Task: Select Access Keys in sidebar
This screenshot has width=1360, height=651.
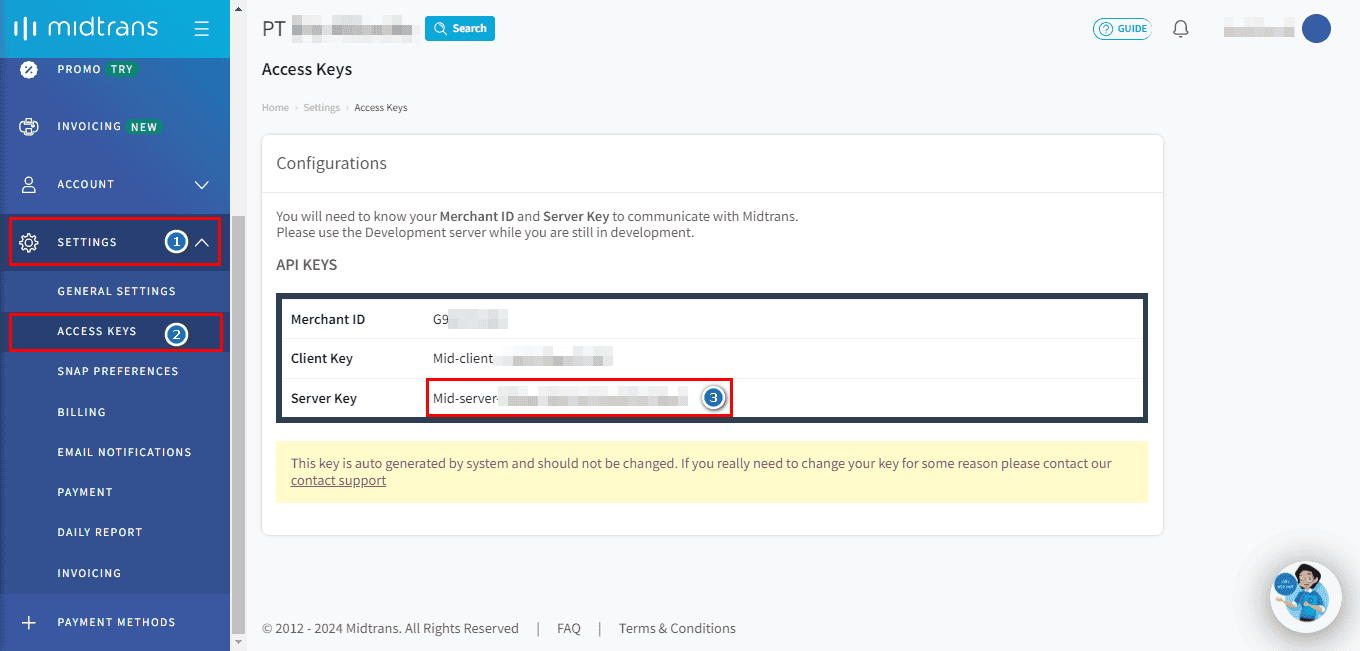Action: click(x=115, y=331)
